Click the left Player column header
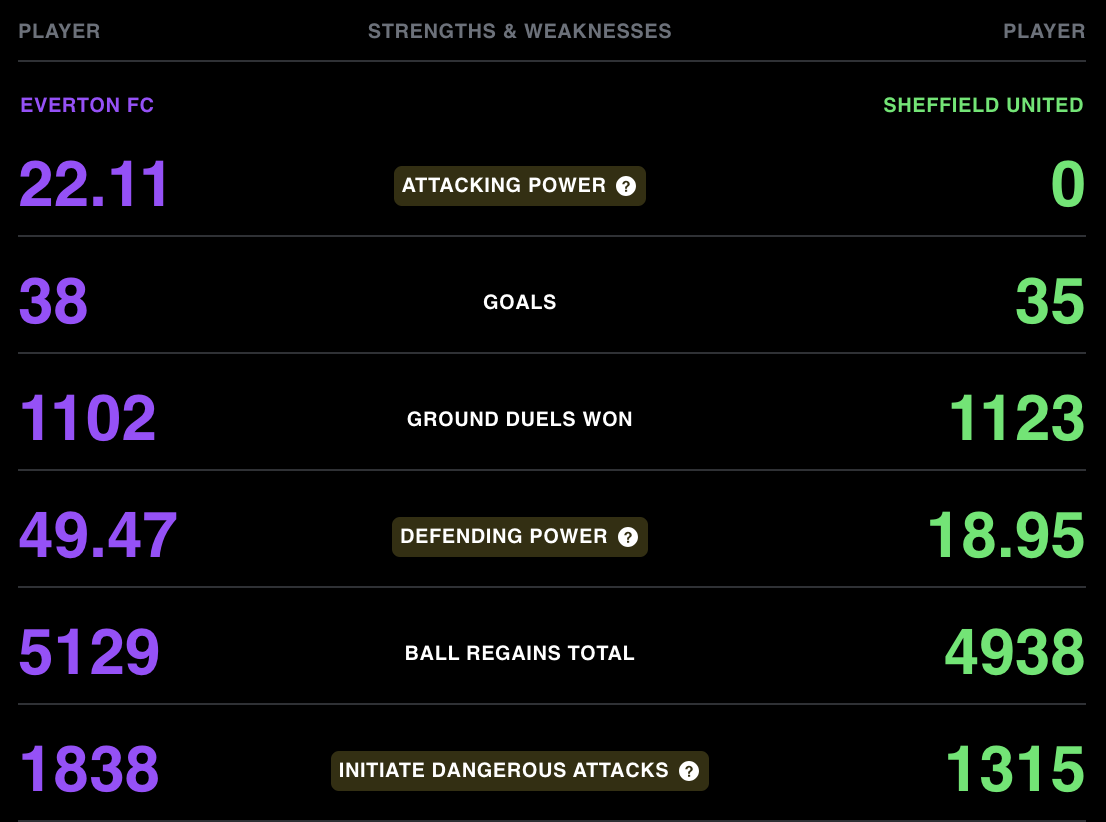 tap(59, 31)
